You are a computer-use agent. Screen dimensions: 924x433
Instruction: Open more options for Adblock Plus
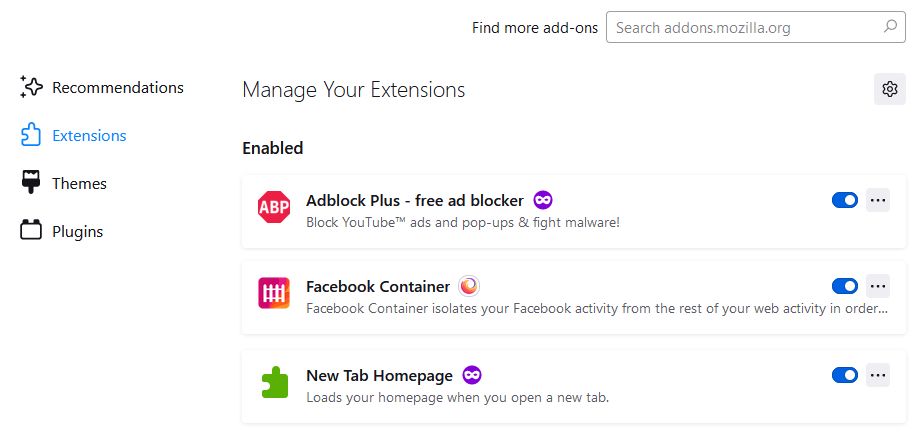[878, 200]
